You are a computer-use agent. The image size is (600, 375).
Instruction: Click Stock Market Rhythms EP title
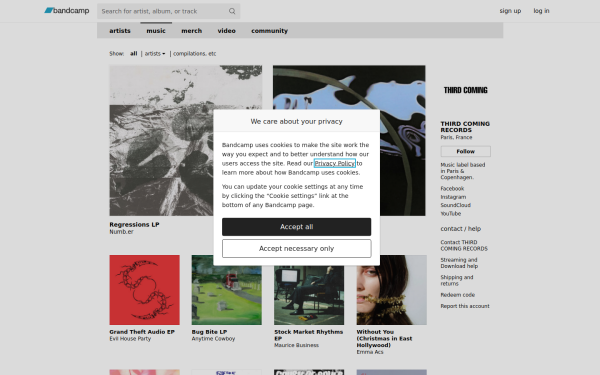[308, 335]
